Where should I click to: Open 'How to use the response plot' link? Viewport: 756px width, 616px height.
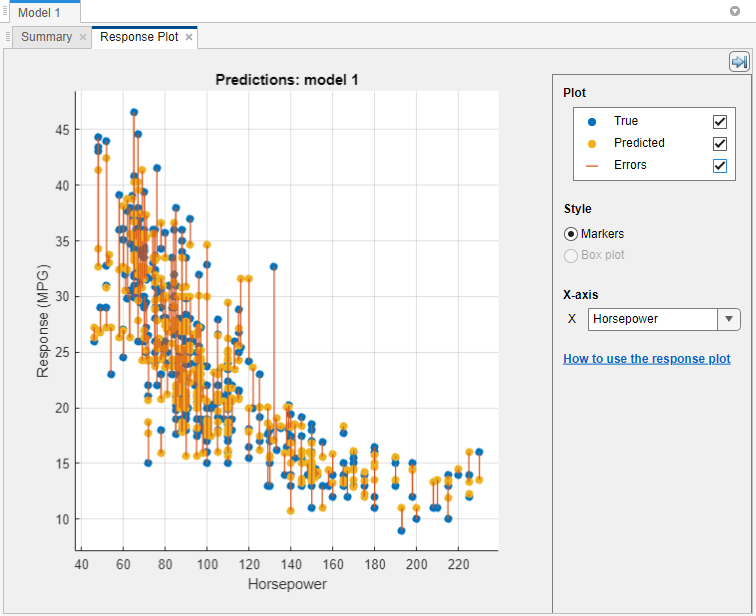tap(646, 359)
